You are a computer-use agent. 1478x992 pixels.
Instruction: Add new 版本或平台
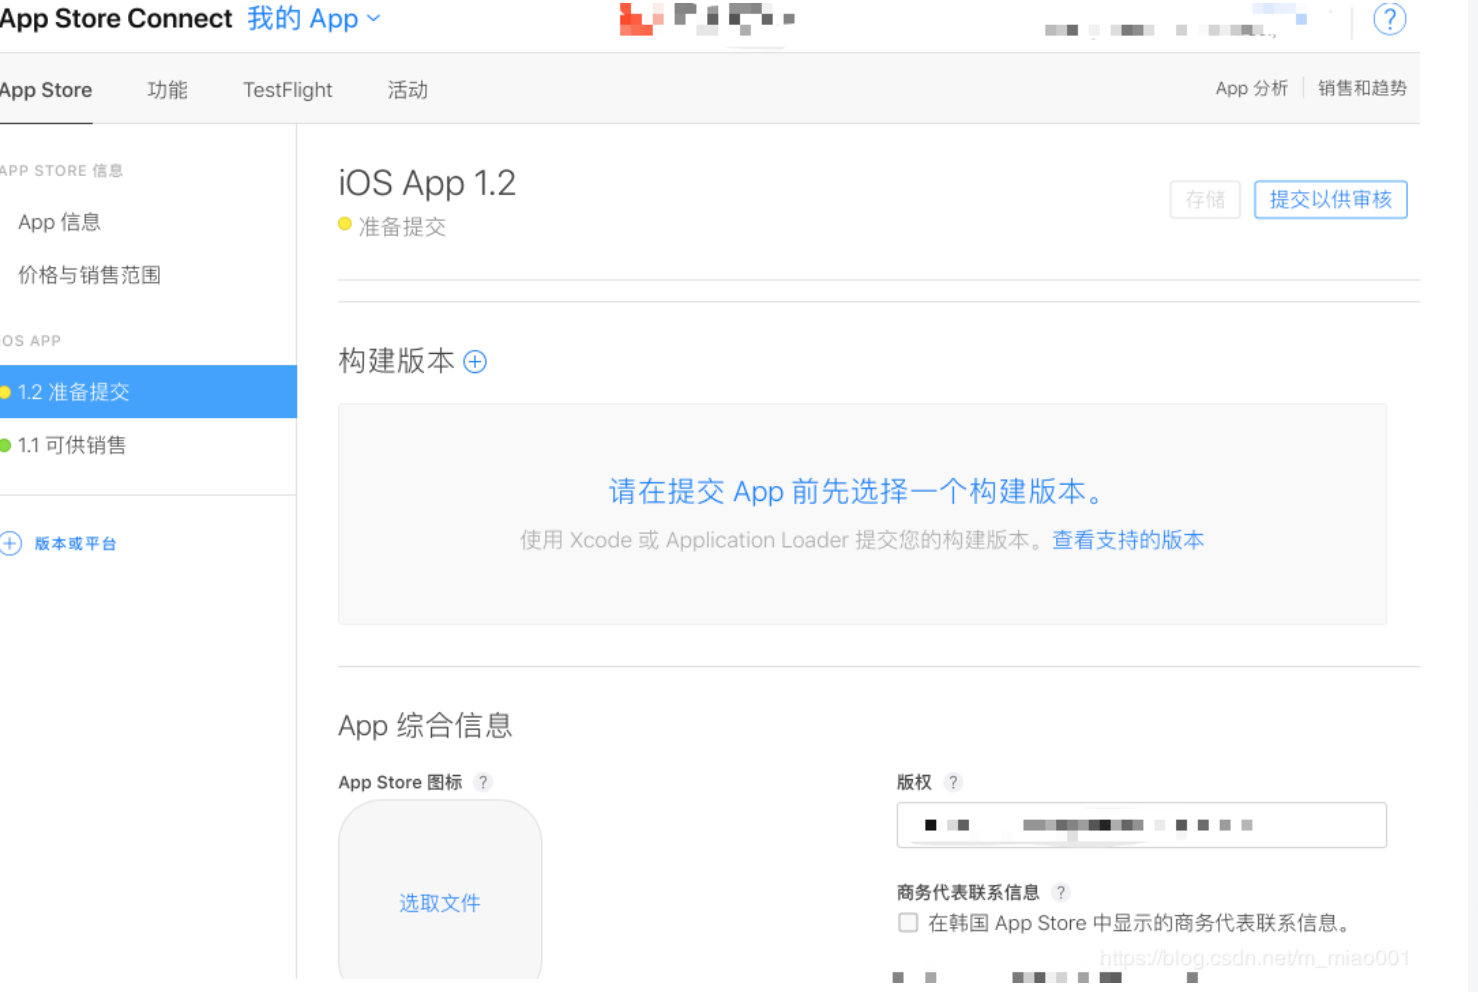(x=76, y=543)
